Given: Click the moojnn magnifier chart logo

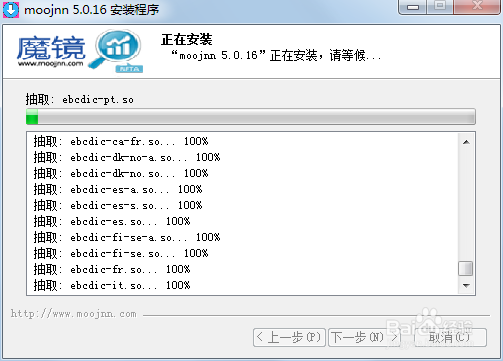Looking at the screenshot, I should point(116,51).
